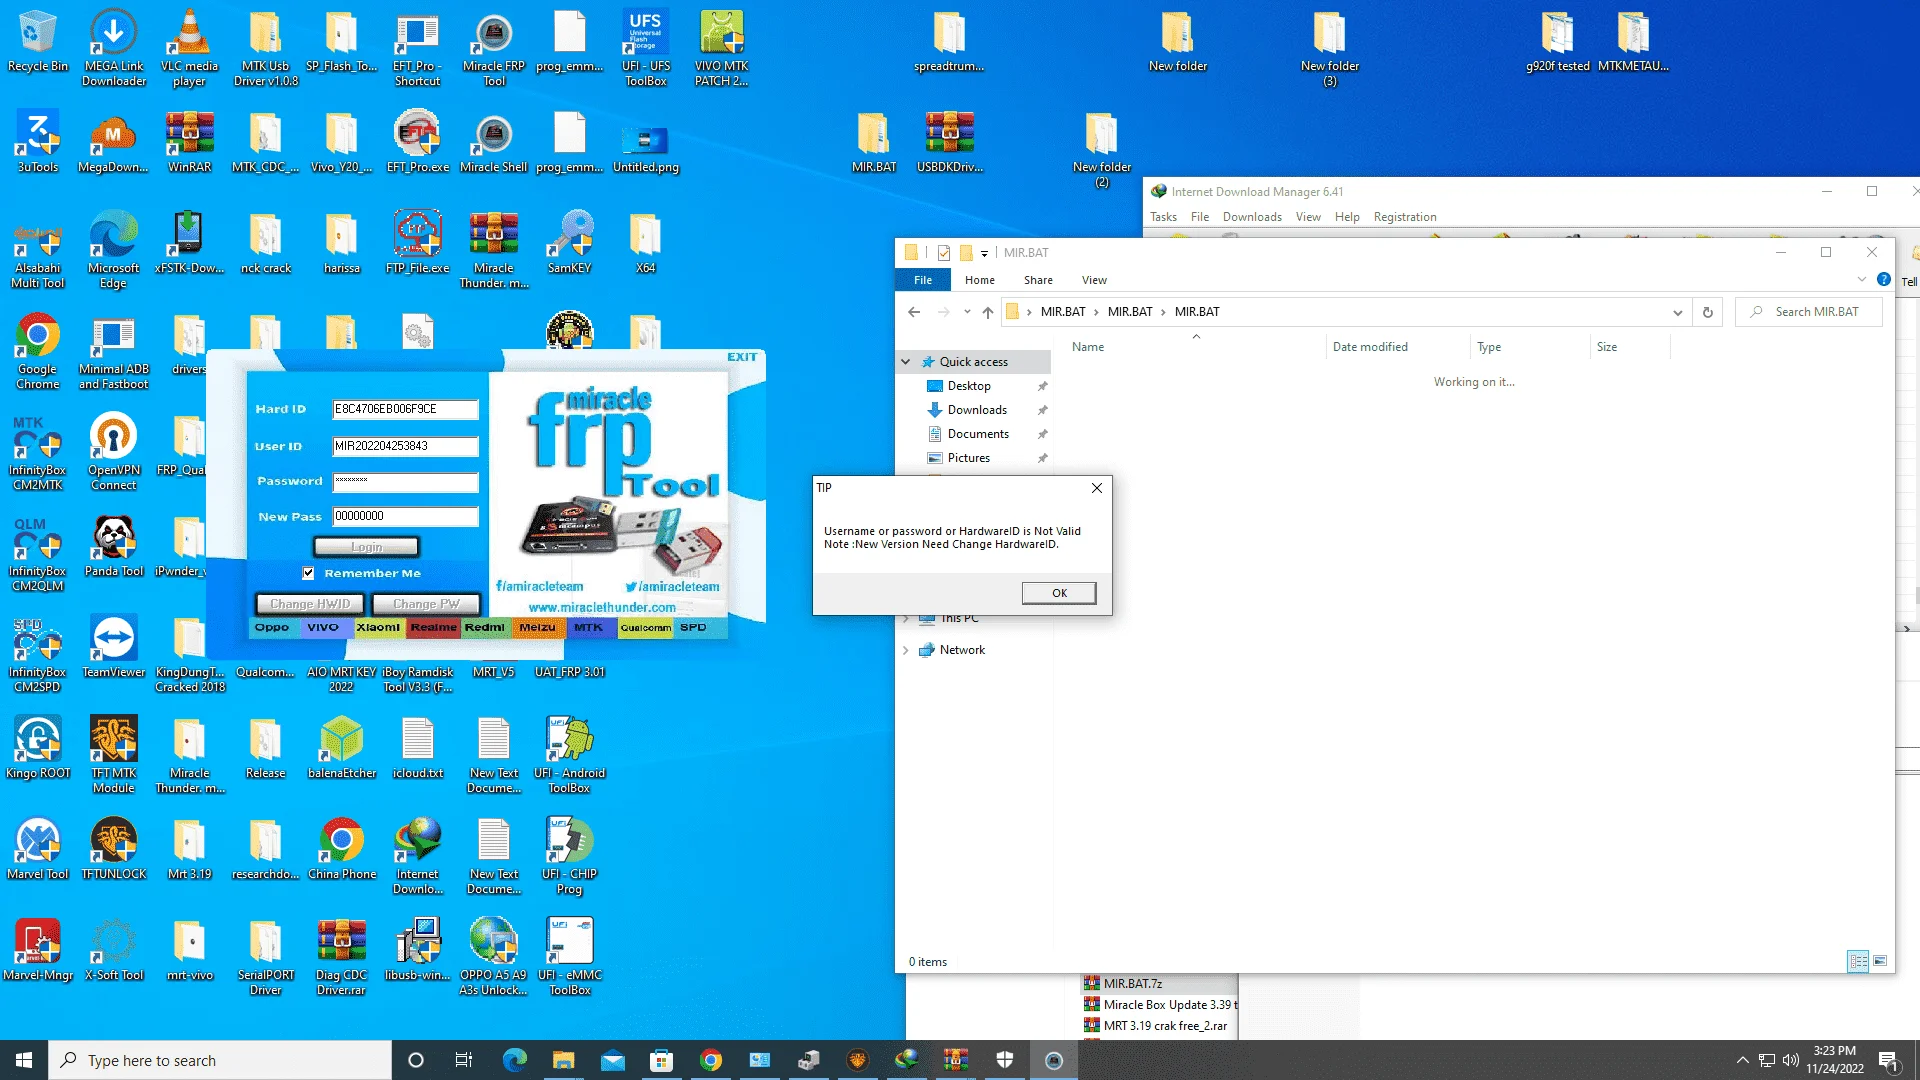The width and height of the screenshot is (1920, 1080).
Task: Open Task View on the taskbar
Action: coord(463,1060)
